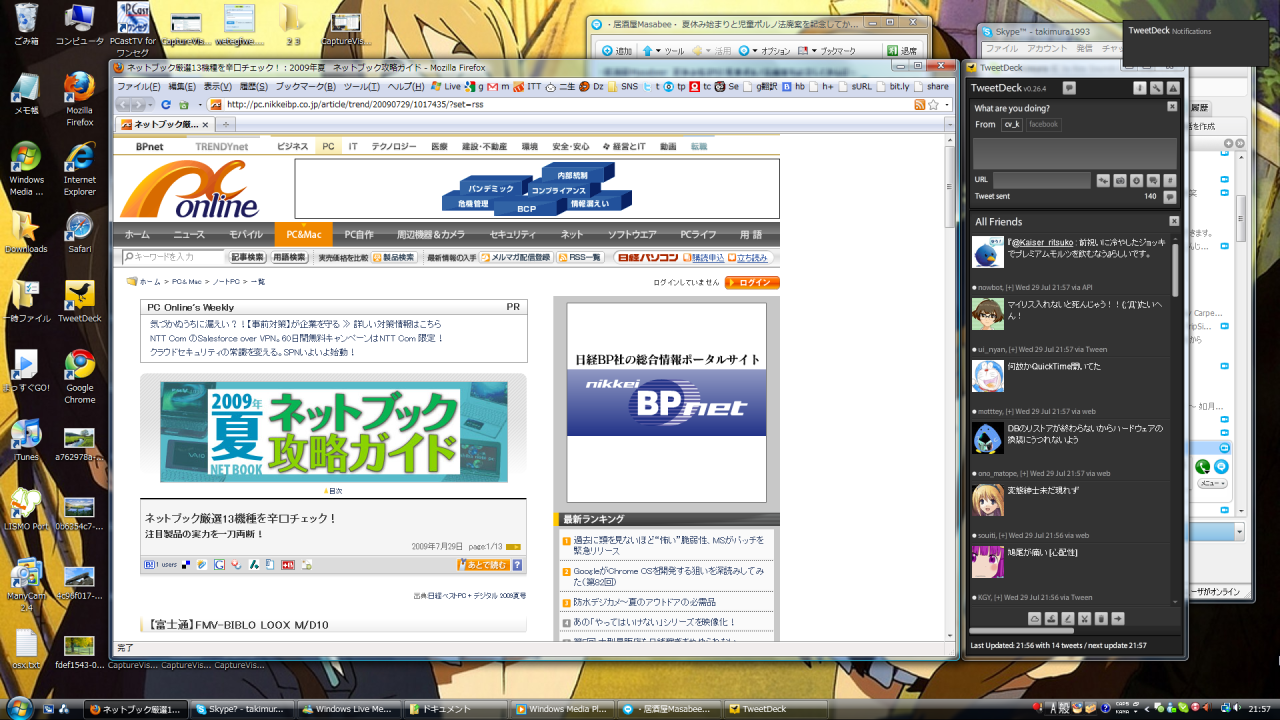The height and width of the screenshot is (720, 1280).
Task: Click the scissors icon in TweetDeck column toolbar
Action: point(1084,618)
